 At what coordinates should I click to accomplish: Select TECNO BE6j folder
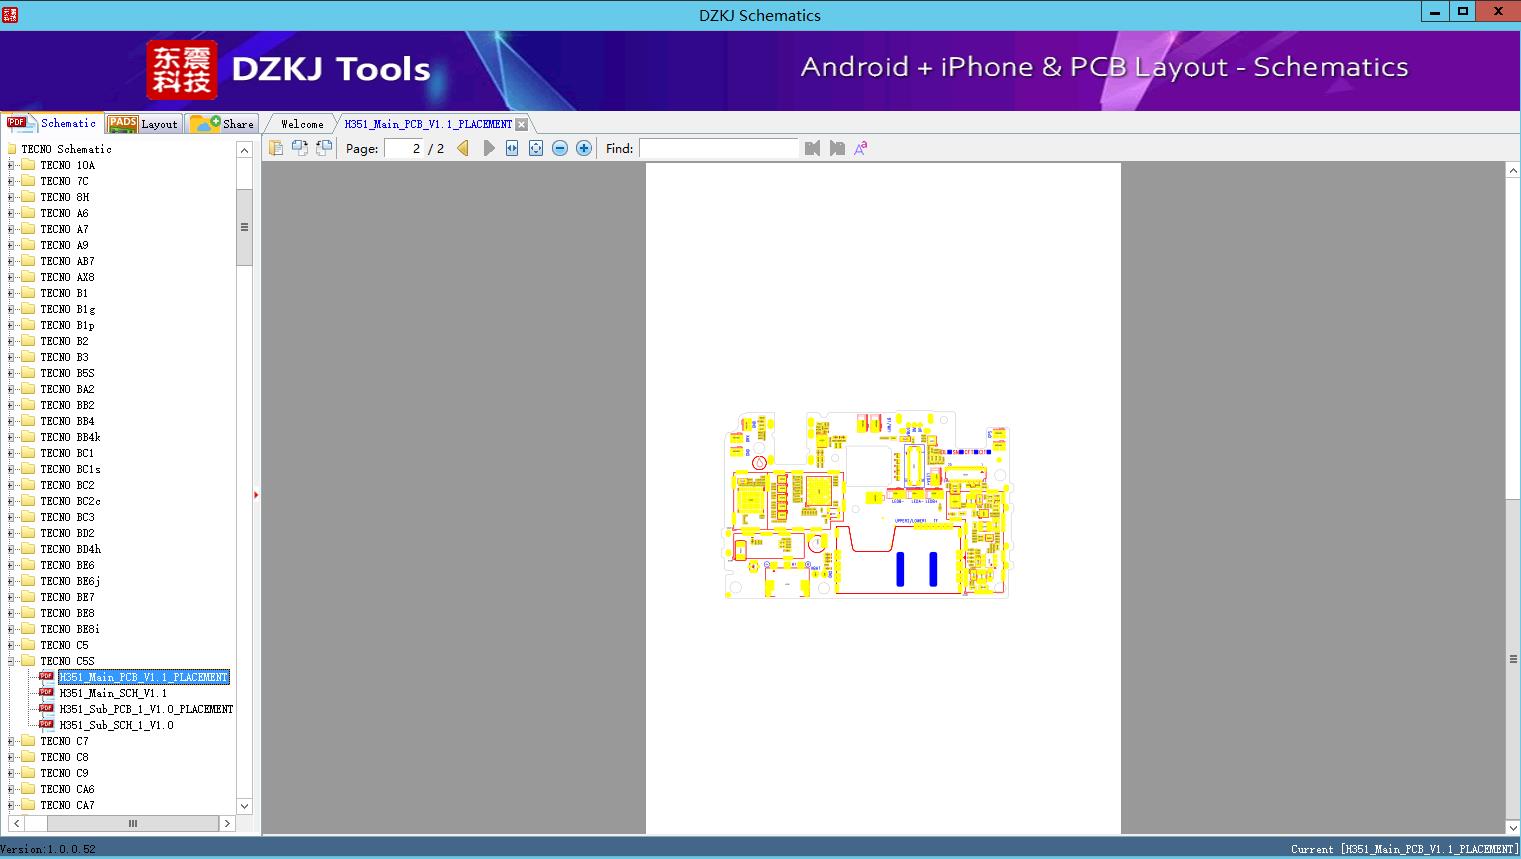[x=70, y=581]
